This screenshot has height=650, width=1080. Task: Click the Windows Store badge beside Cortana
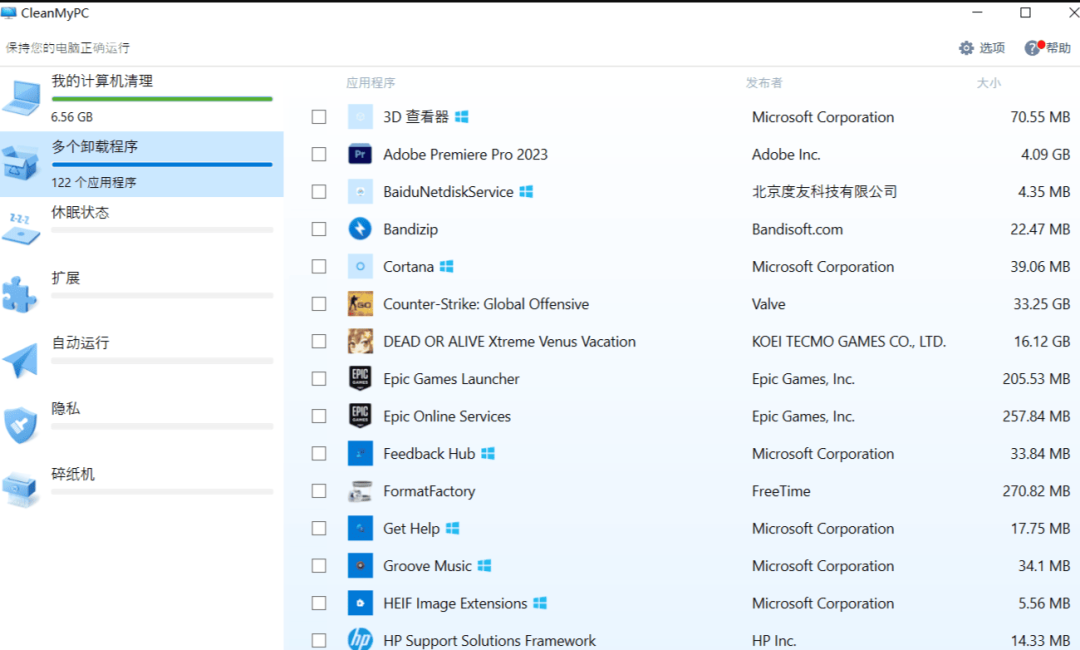pos(446,266)
